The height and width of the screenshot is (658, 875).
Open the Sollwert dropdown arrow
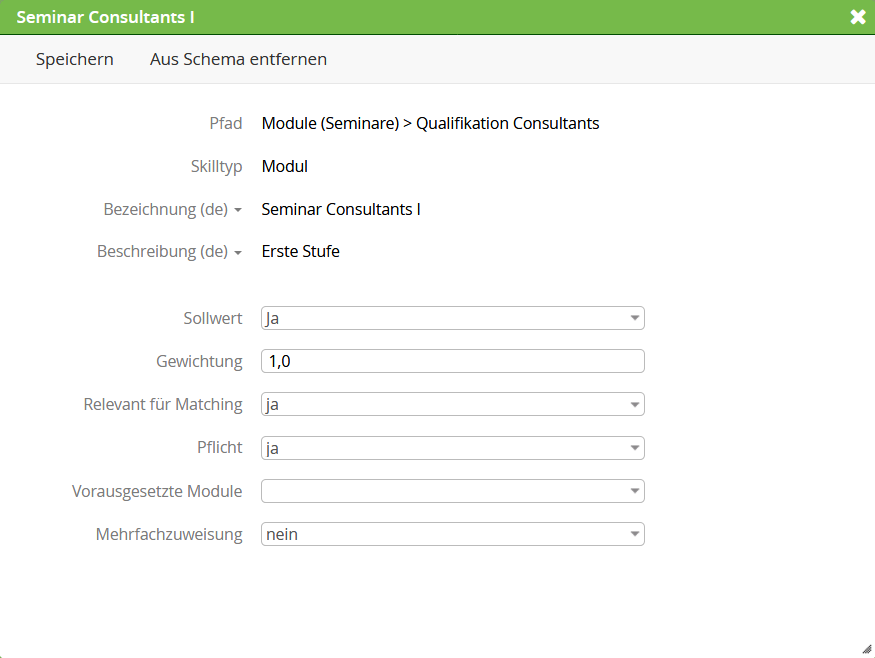pos(634,318)
